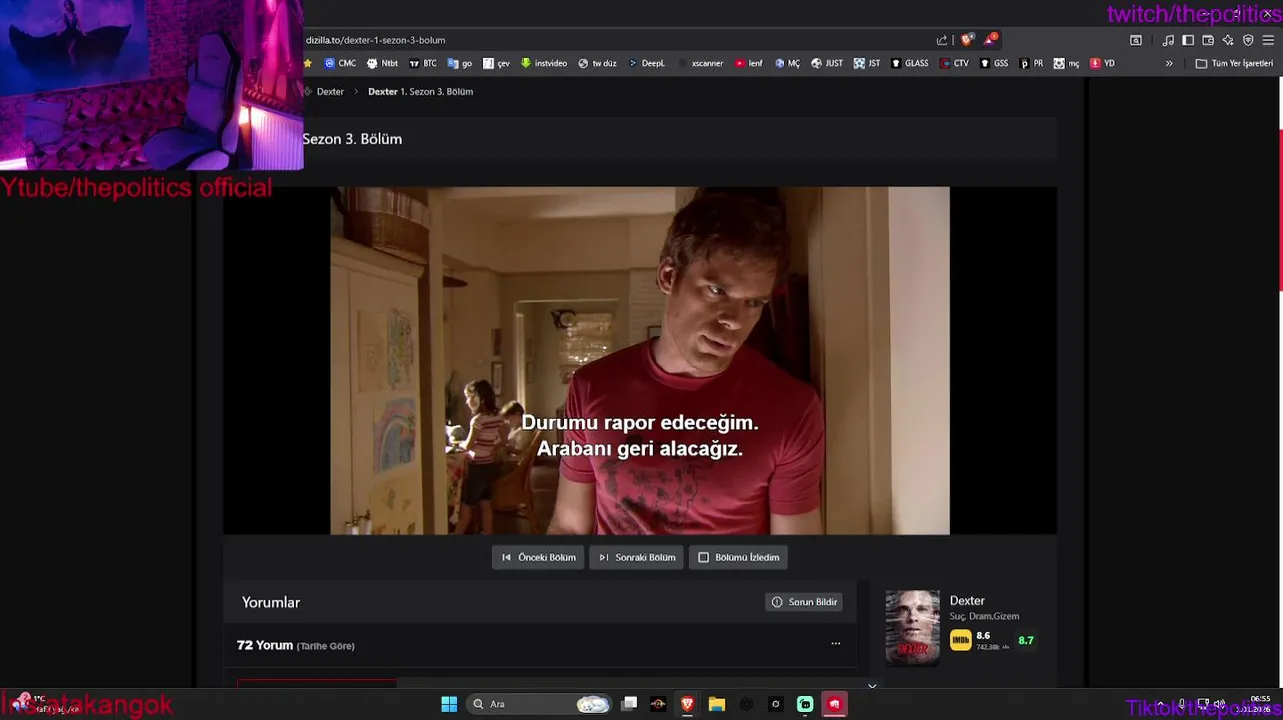Click the 8.7 green site rating
This screenshot has width=1283, height=720.
click(x=1026, y=640)
